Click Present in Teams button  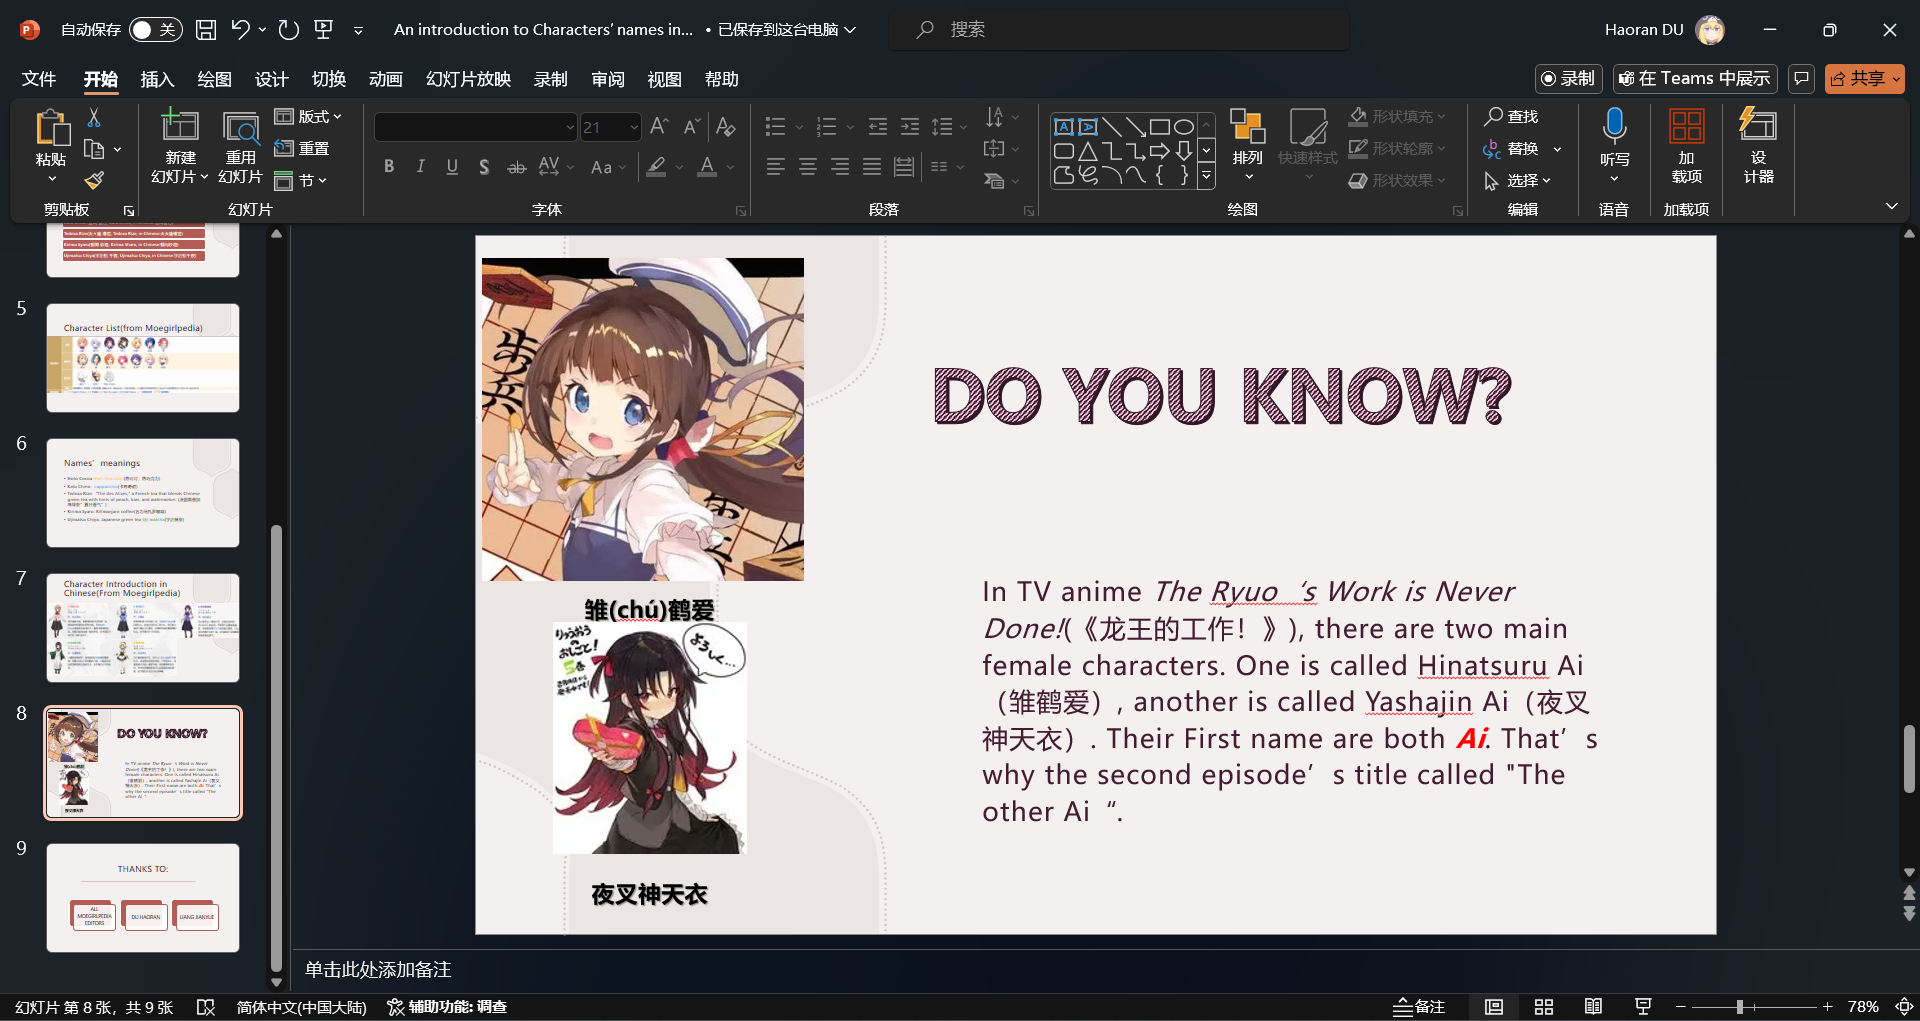click(1694, 78)
